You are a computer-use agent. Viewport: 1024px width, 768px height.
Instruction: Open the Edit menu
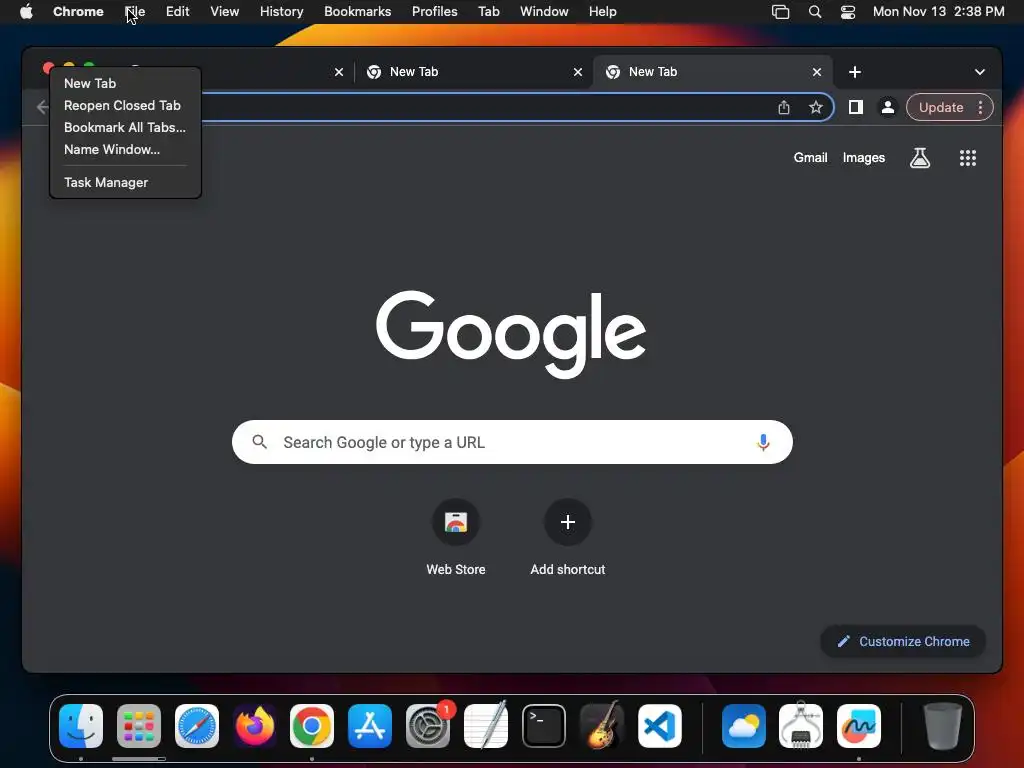[x=177, y=11]
